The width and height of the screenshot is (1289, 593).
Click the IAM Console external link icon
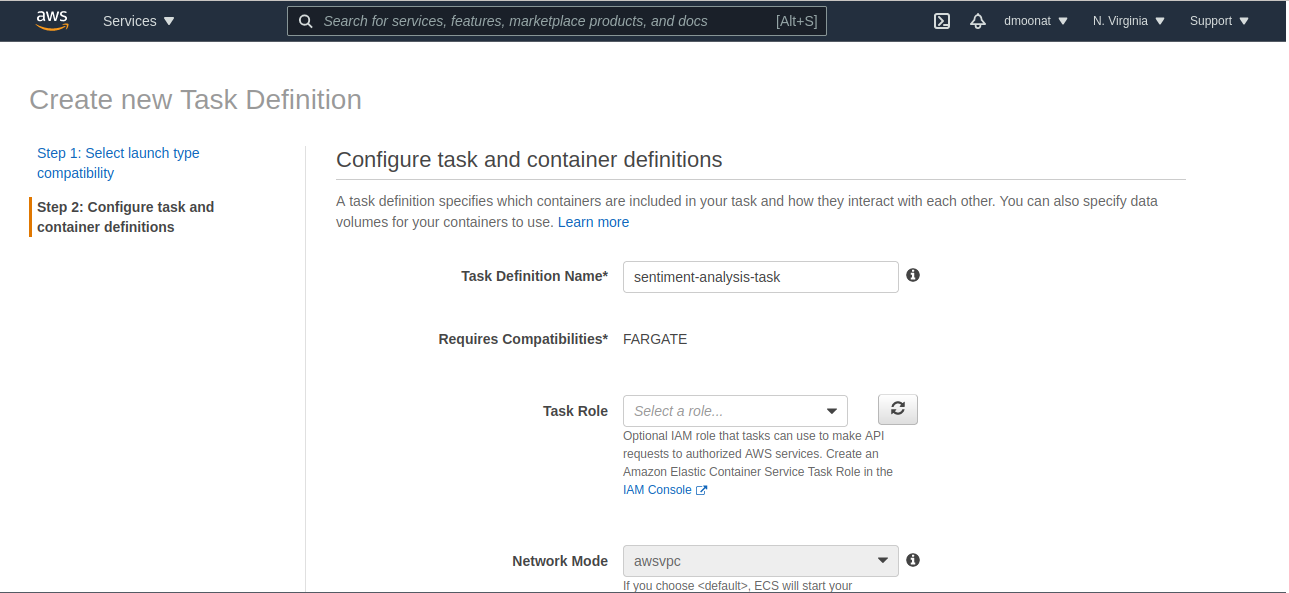pyautogui.click(x=702, y=490)
